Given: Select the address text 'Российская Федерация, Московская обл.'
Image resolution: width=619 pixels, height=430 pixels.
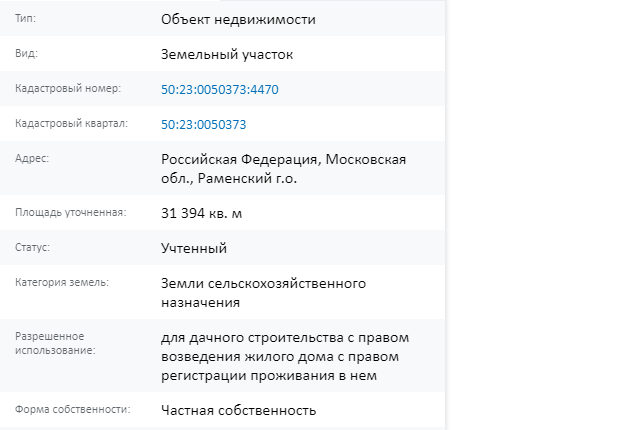Looking at the screenshot, I should click(x=283, y=169).
